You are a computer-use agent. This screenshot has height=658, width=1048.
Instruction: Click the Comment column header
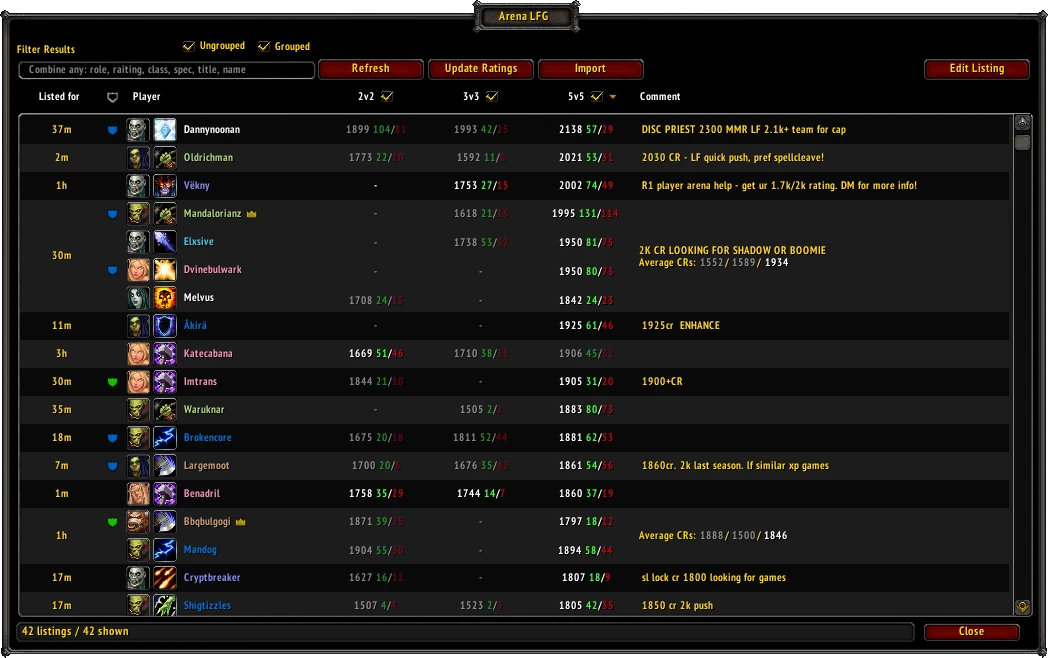660,96
